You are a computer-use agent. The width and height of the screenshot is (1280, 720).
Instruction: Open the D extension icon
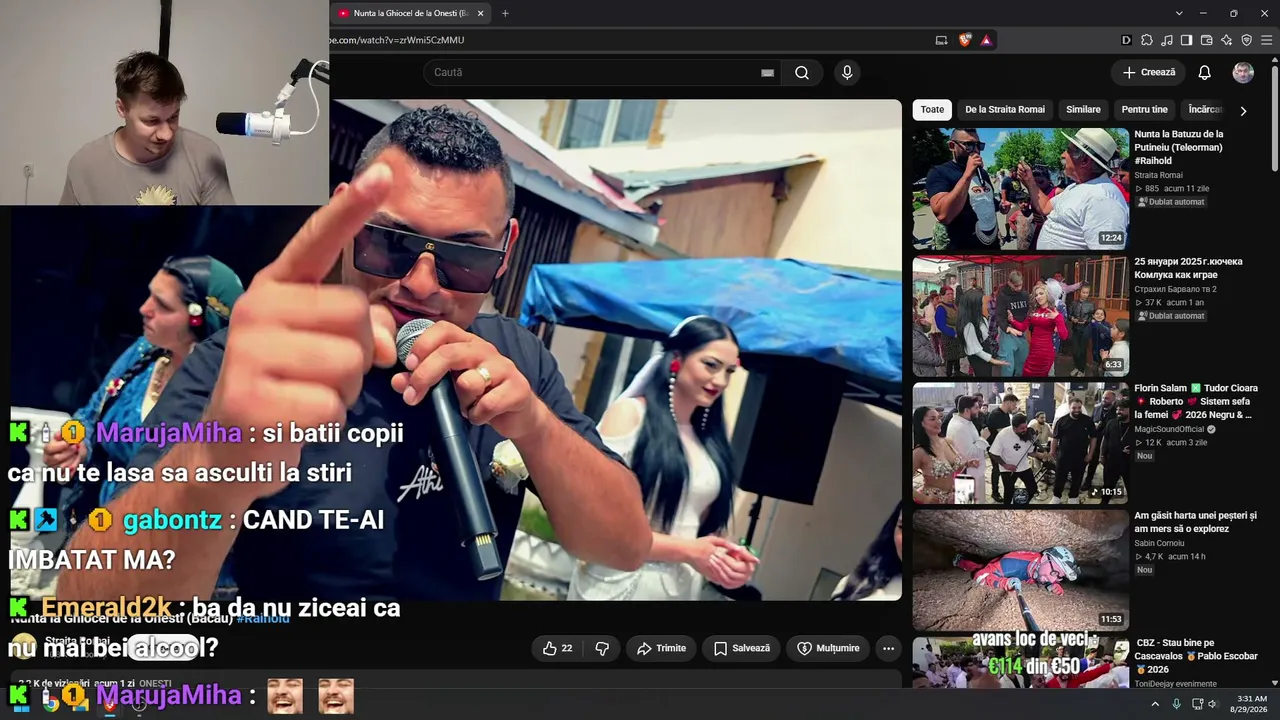point(1126,40)
